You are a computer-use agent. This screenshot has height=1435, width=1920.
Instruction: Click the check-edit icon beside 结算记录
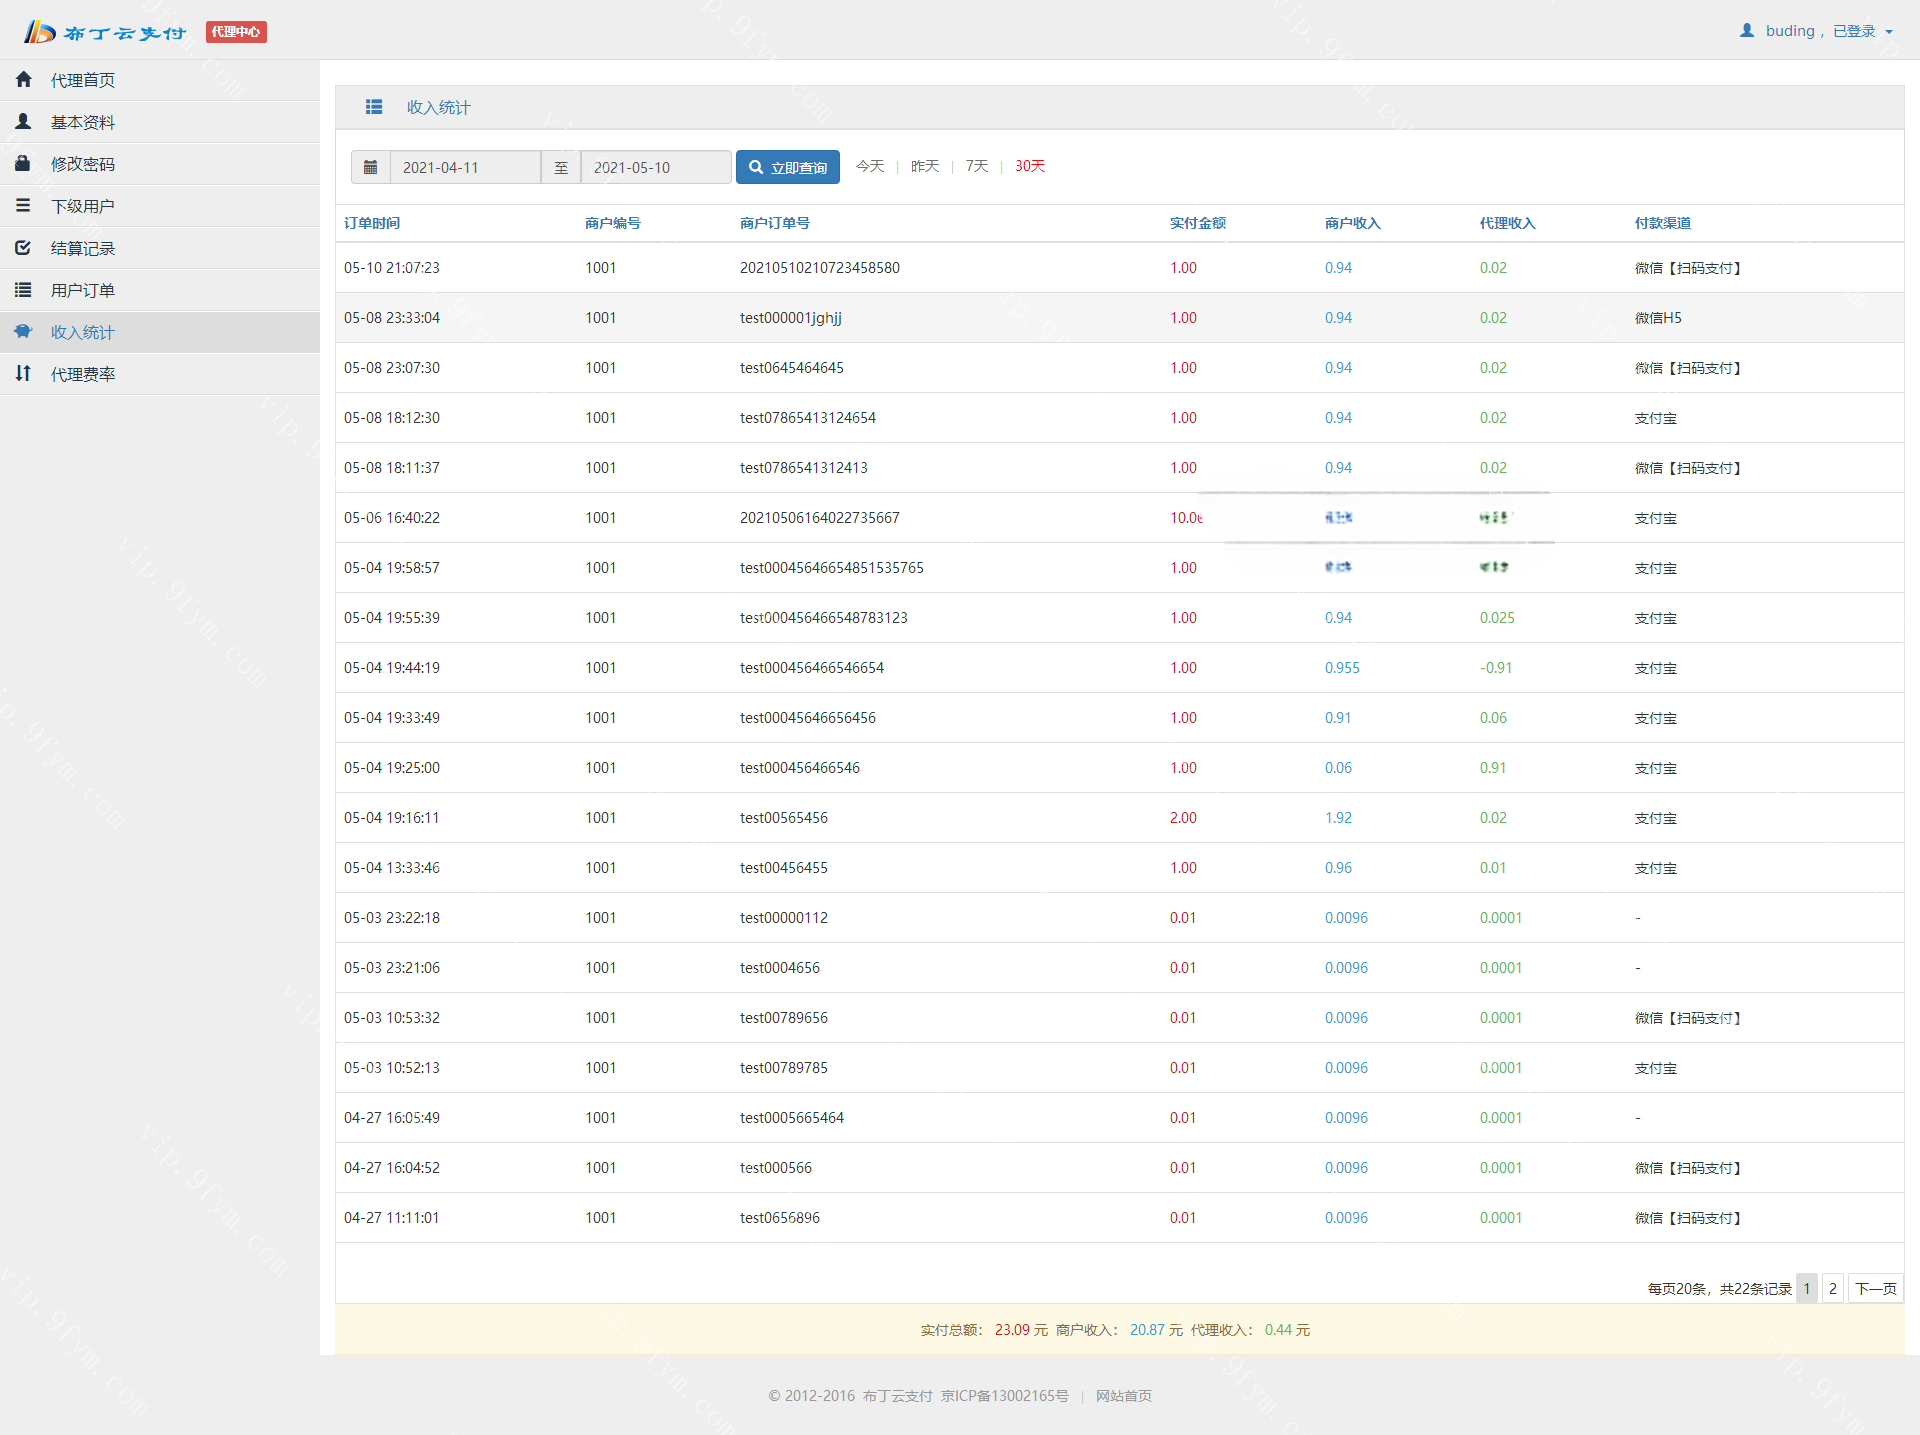pyautogui.click(x=24, y=247)
